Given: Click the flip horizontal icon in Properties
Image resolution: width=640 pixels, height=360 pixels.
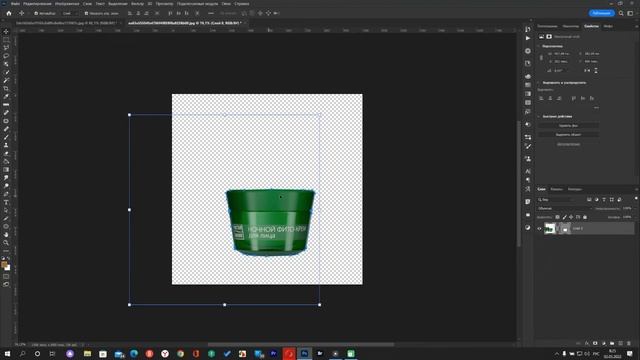Looking at the screenshot, I should [587, 71].
